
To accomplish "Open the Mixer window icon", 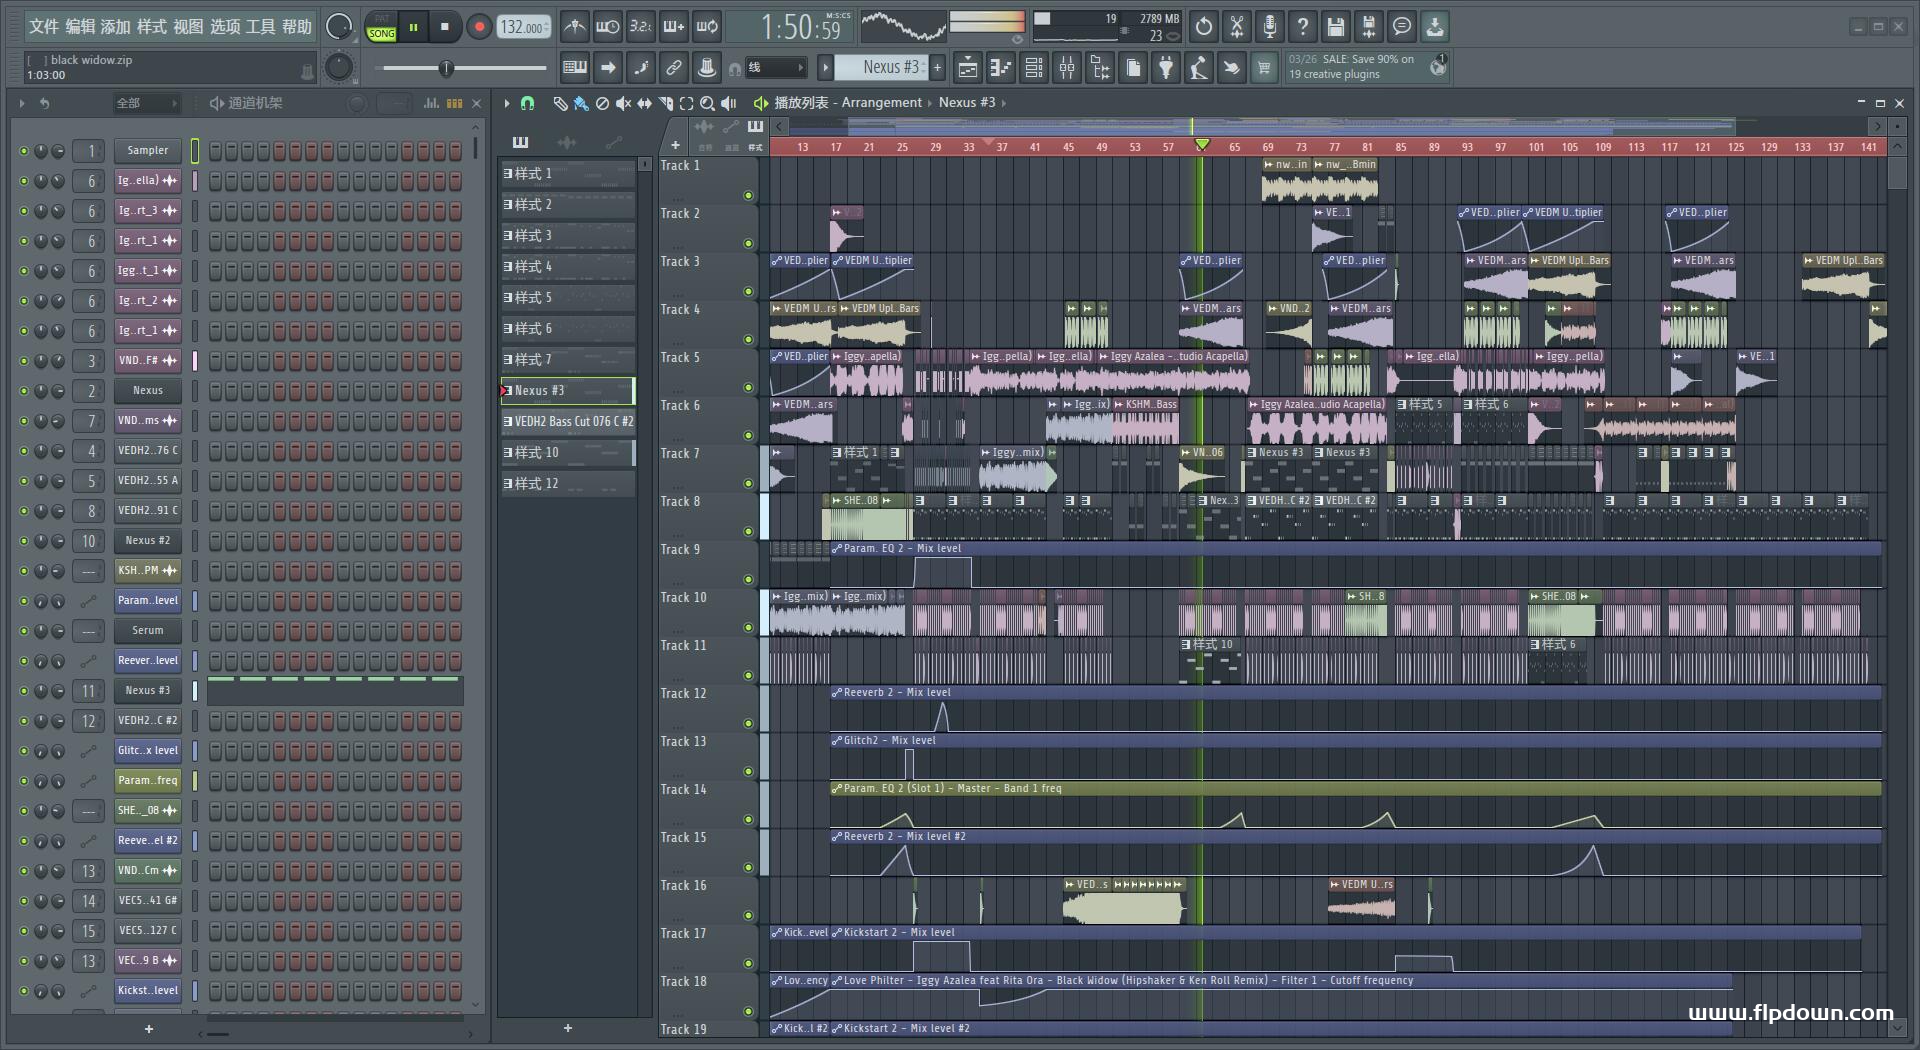I will [x=1067, y=68].
